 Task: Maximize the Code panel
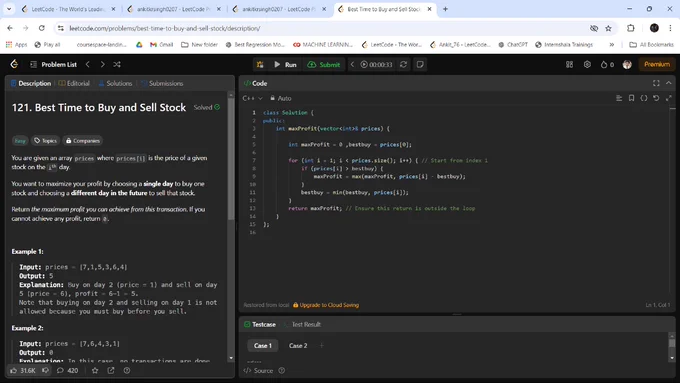point(656,83)
